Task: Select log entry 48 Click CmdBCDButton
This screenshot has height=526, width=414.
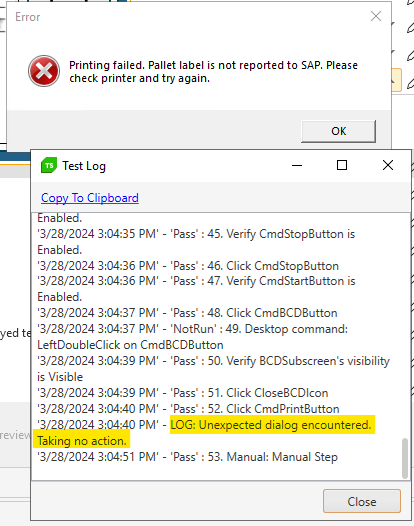Action: (x=187, y=313)
